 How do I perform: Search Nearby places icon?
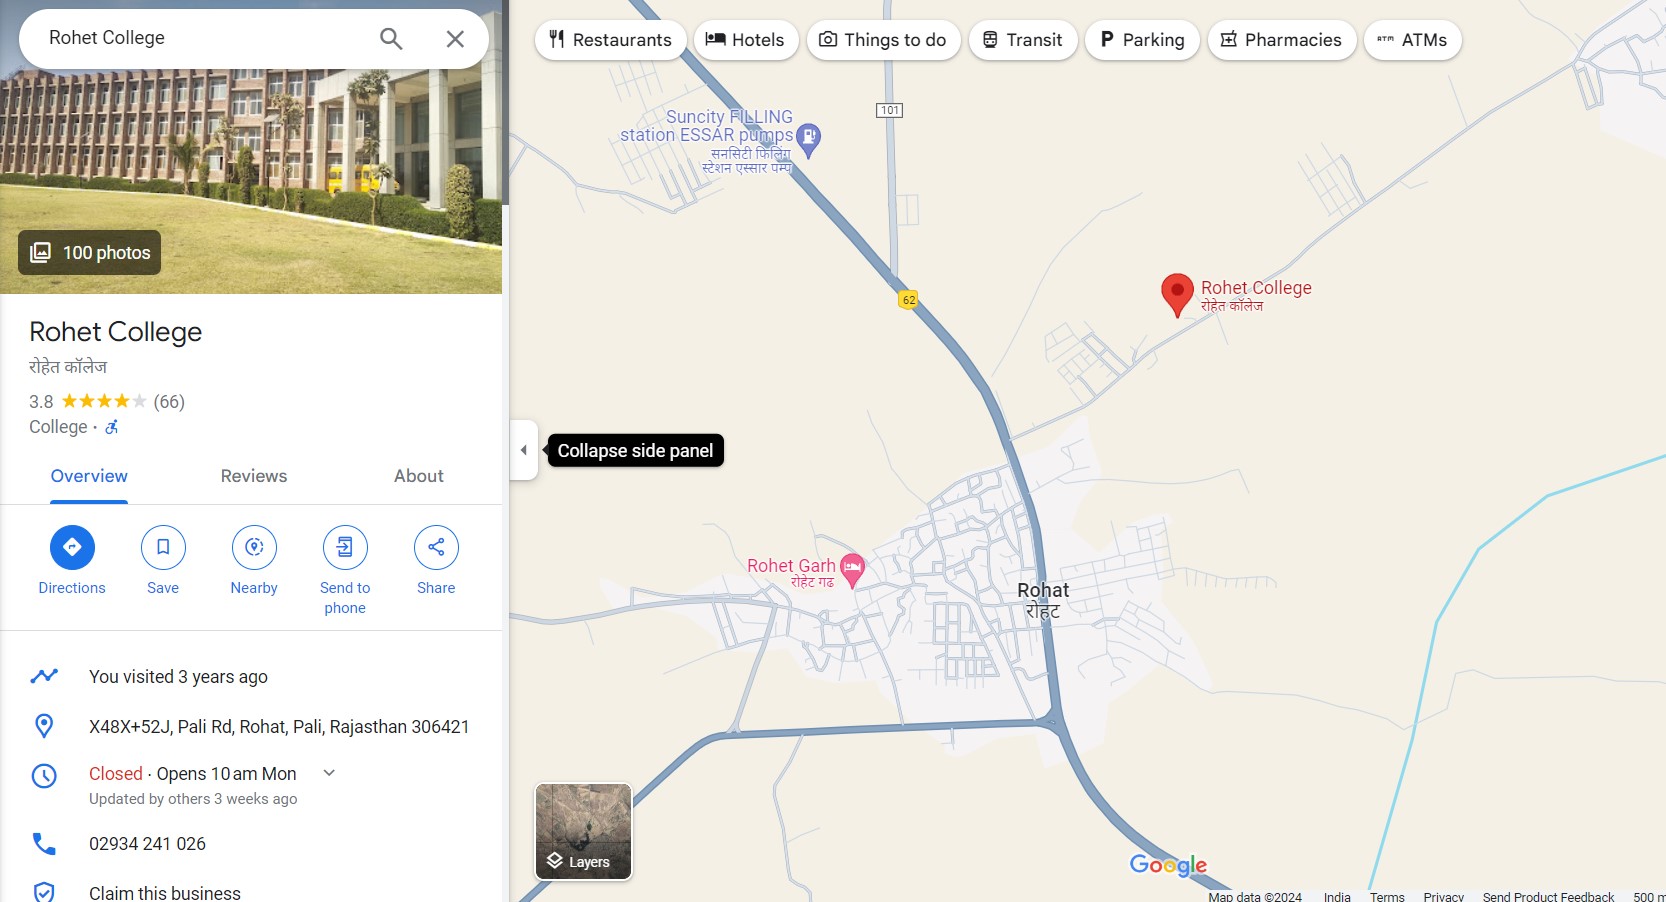pyautogui.click(x=254, y=547)
